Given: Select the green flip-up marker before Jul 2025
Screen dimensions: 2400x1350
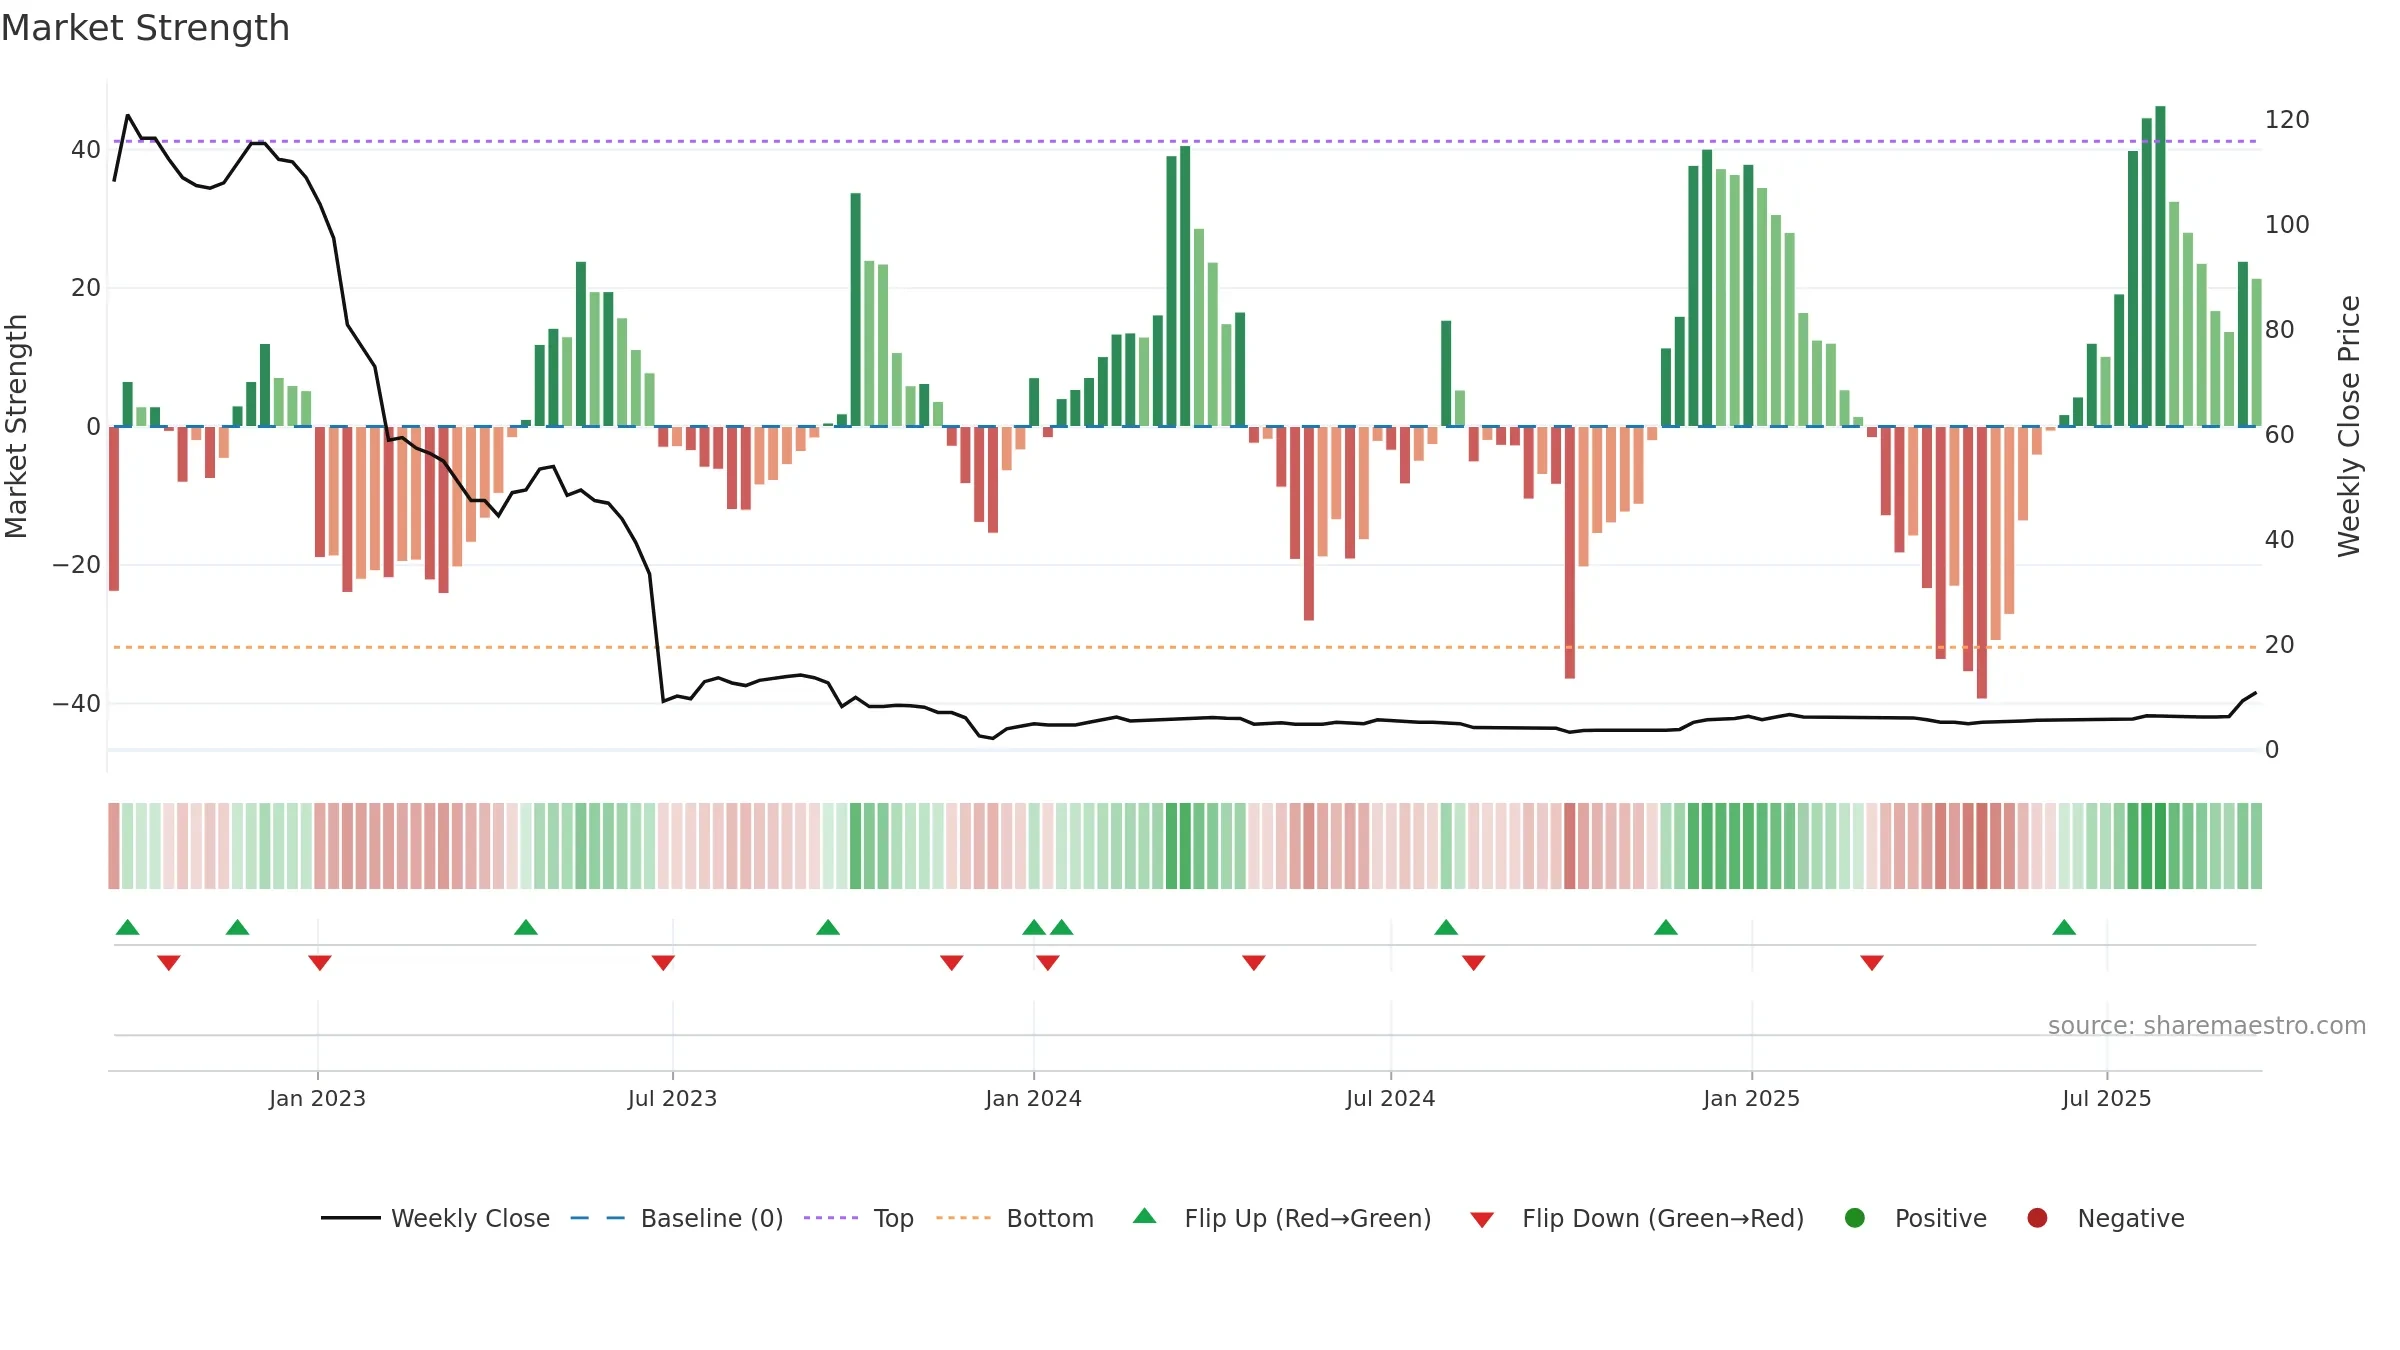Looking at the screenshot, I should click(2064, 927).
